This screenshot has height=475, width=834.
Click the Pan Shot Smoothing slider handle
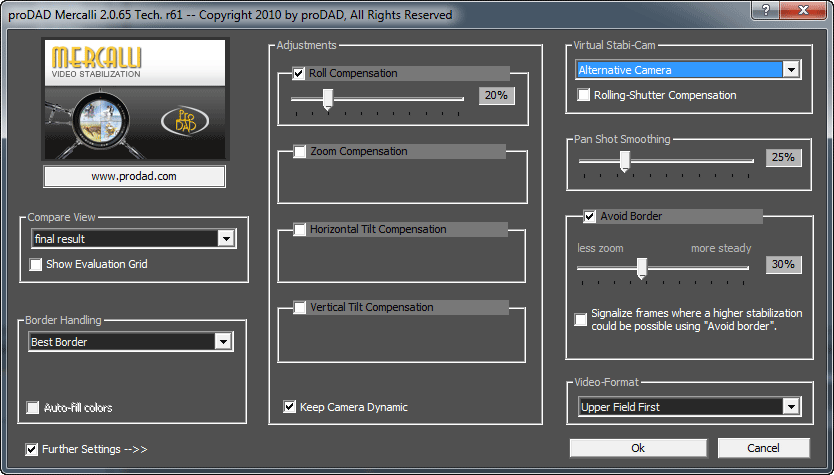click(625, 161)
